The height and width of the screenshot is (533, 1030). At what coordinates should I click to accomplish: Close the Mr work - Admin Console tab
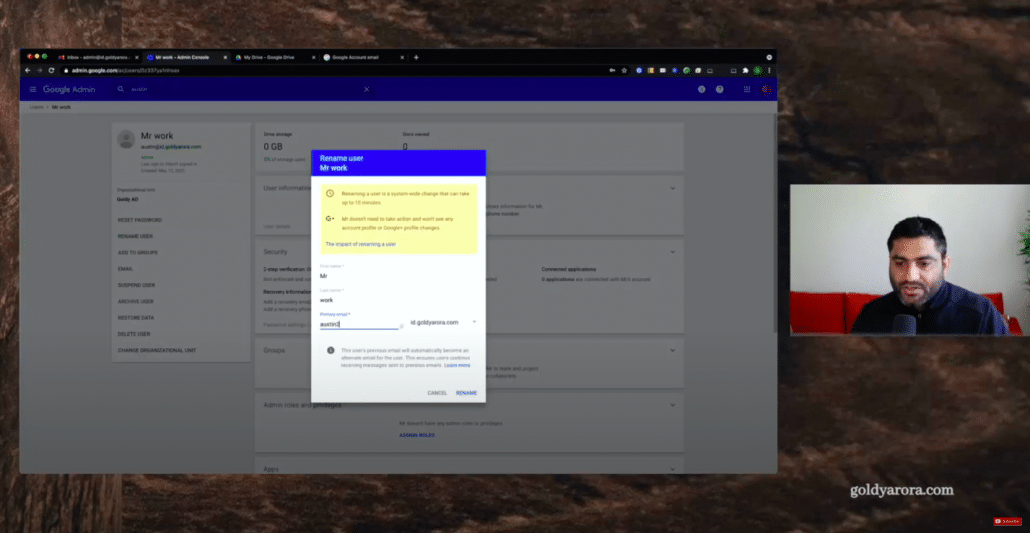click(225, 57)
